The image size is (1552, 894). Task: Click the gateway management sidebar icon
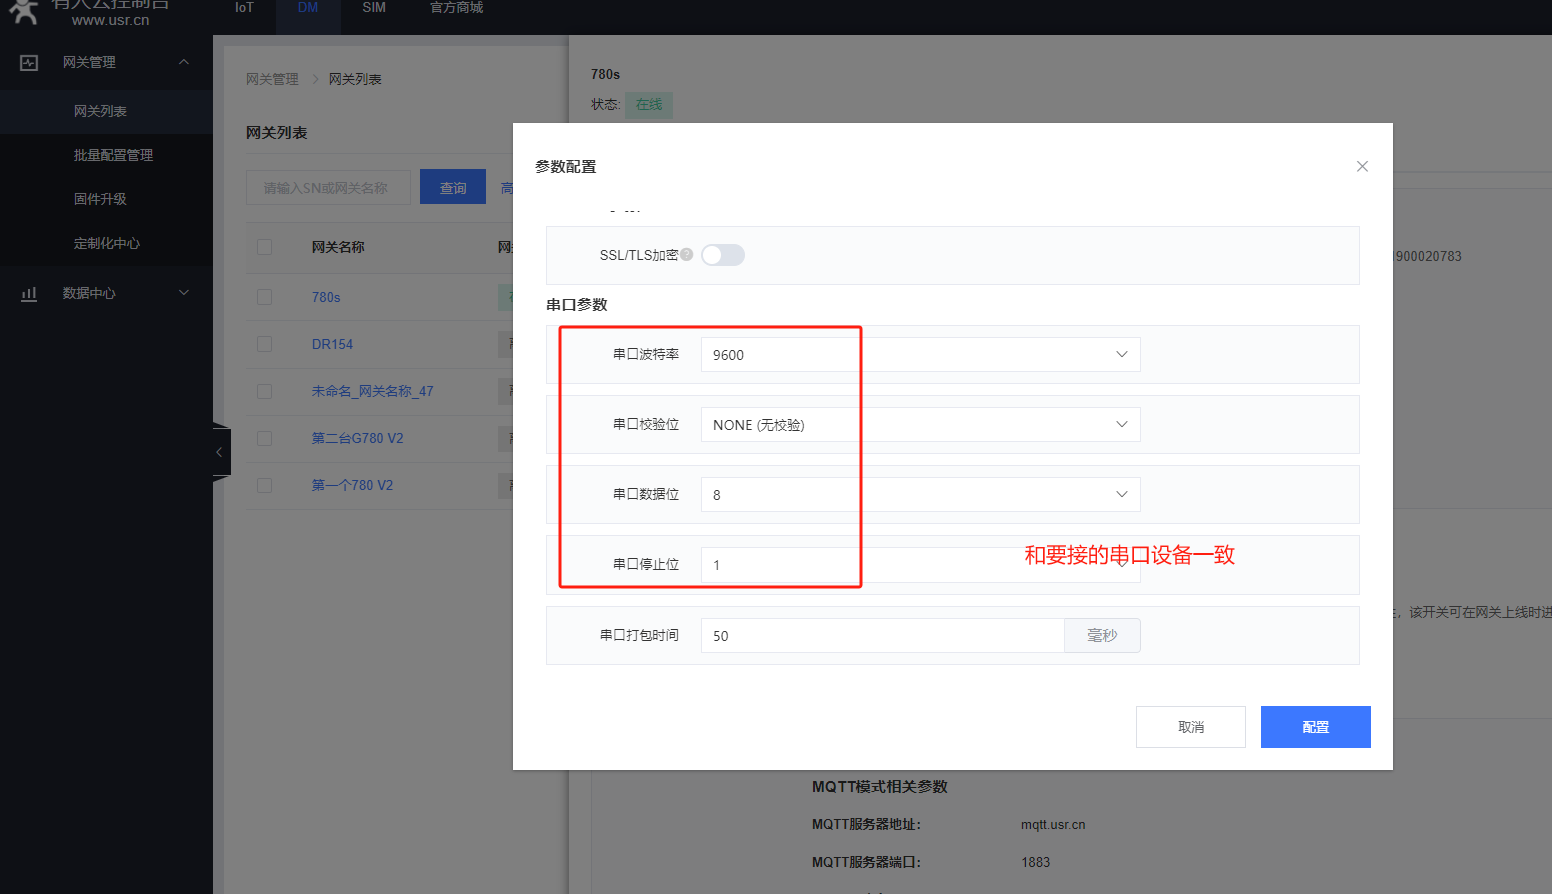coord(29,63)
